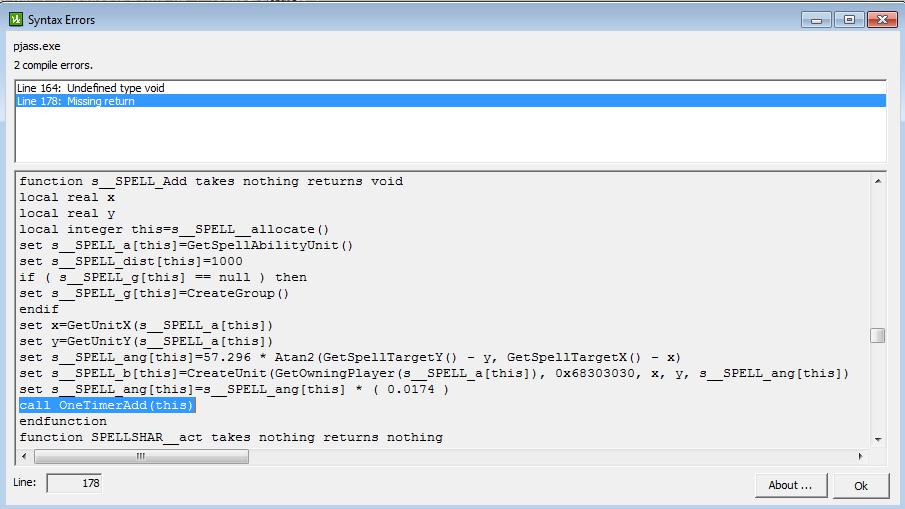Click the function SPELLSHAR__act declaration line
The width and height of the screenshot is (905, 509).
(x=231, y=437)
